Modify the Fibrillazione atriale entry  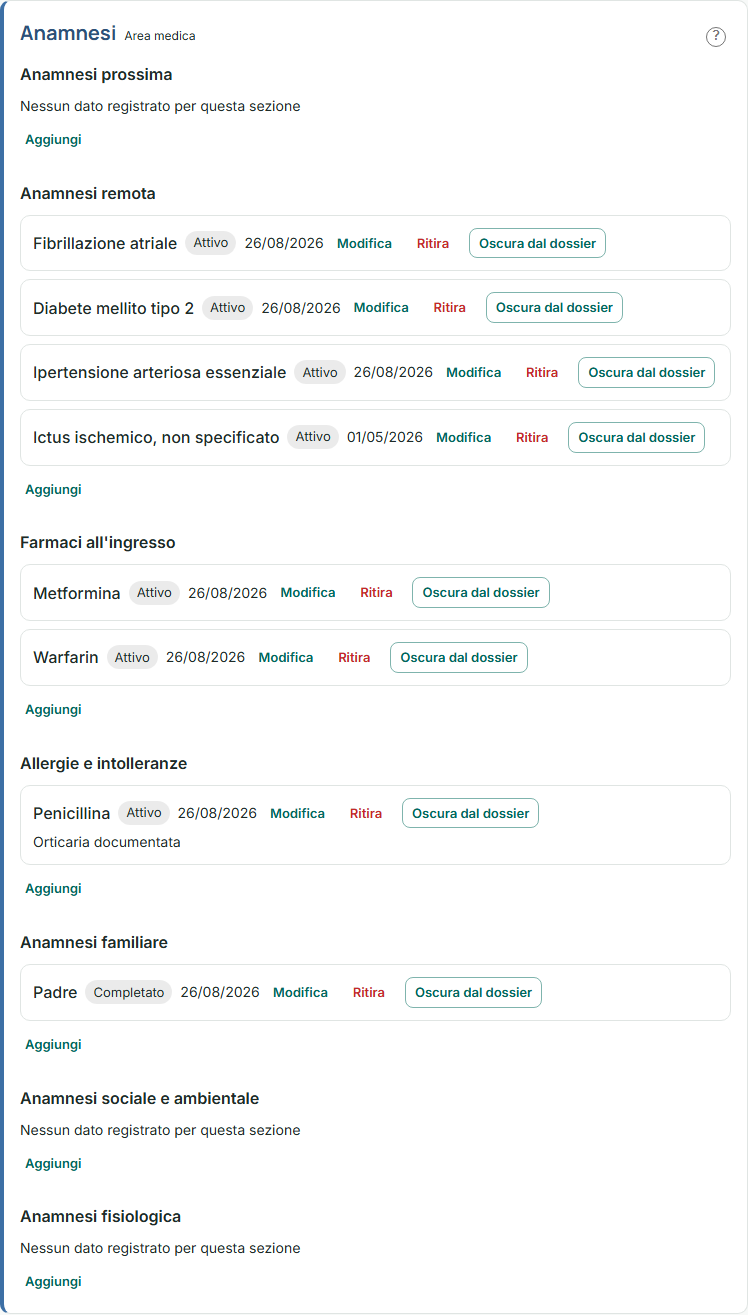coord(364,243)
